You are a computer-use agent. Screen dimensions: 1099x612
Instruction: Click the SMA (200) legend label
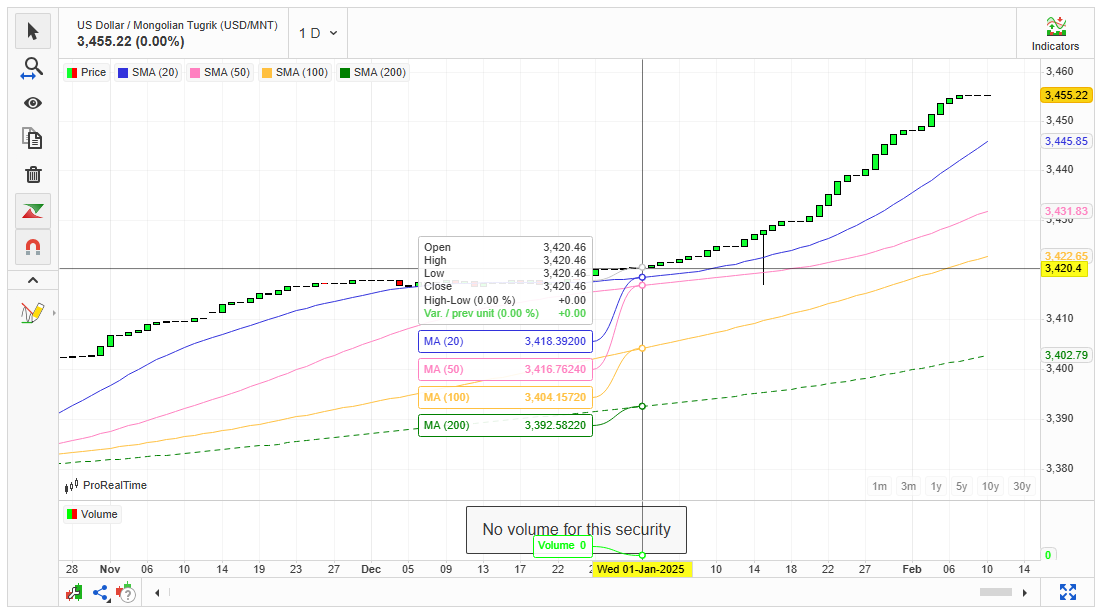pyautogui.click(x=372, y=72)
